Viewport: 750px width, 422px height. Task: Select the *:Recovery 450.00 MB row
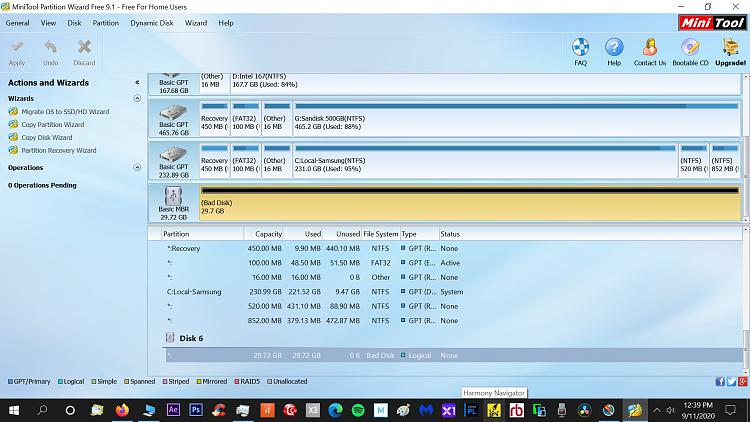(x=452, y=248)
